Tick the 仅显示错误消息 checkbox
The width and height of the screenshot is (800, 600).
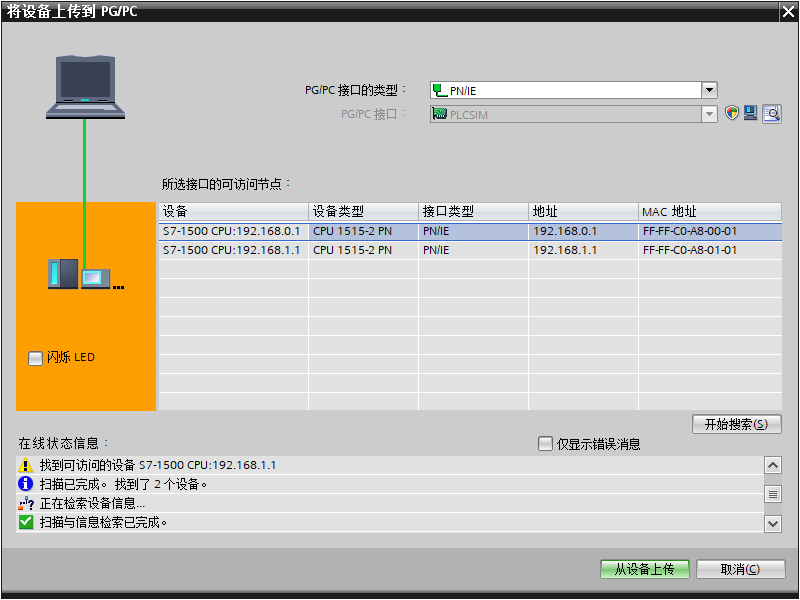click(545, 444)
